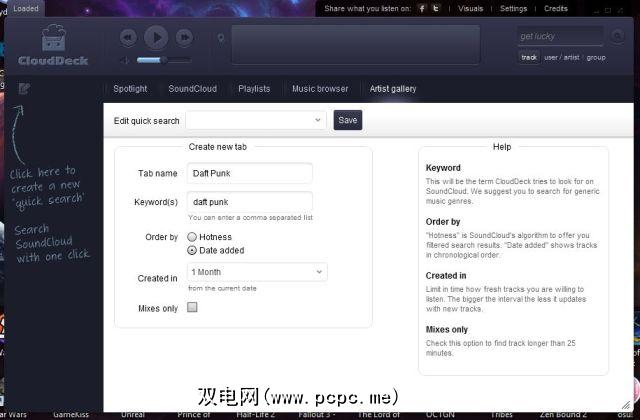Viewport: 640px width, 420px height.
Task: Click 'from the current date' hint text
Action: (x=222, y=288)
